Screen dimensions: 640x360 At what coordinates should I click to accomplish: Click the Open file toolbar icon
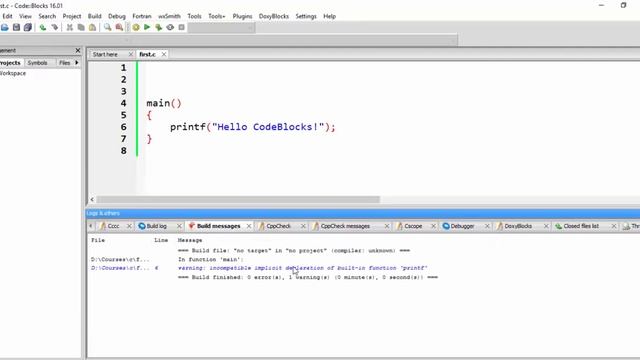click(x=4, y=27)
